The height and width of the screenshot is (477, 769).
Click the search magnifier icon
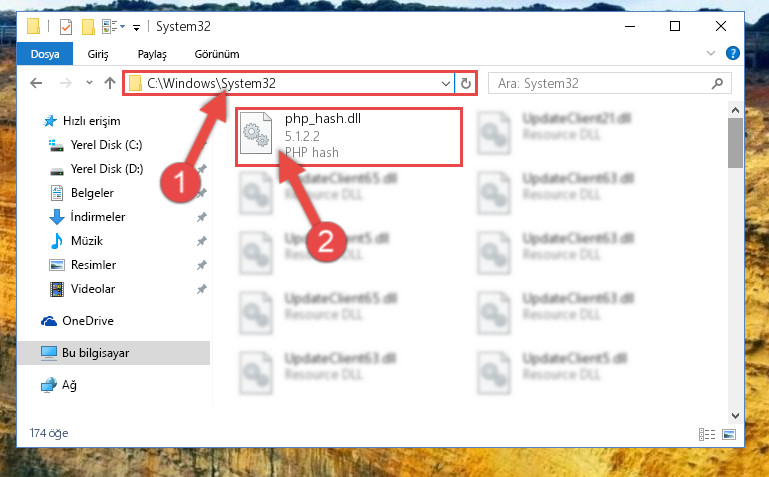pyautogui.click(x=717, y=84)
